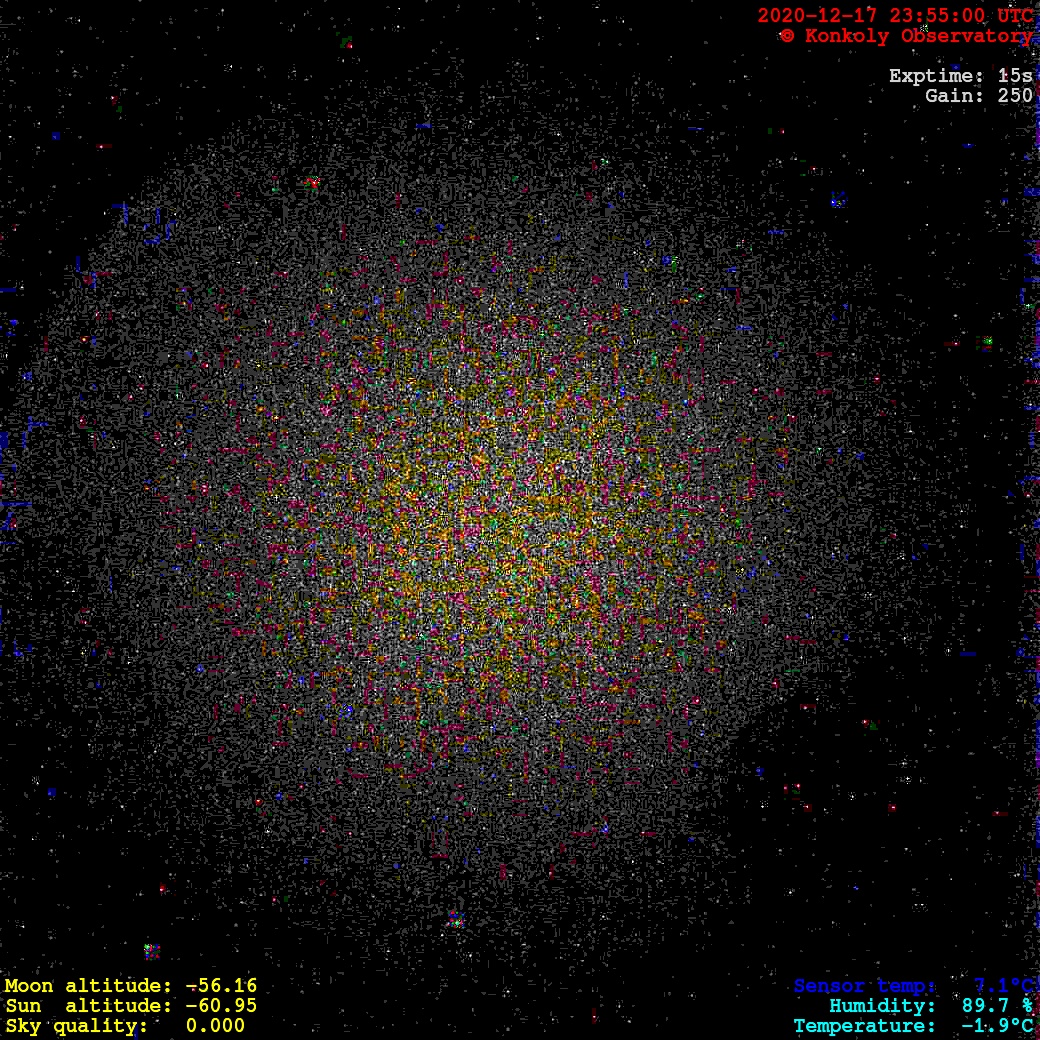Click the 15s exposure time value
Screen dimensions: 1040x1040
coord(1015,76)
